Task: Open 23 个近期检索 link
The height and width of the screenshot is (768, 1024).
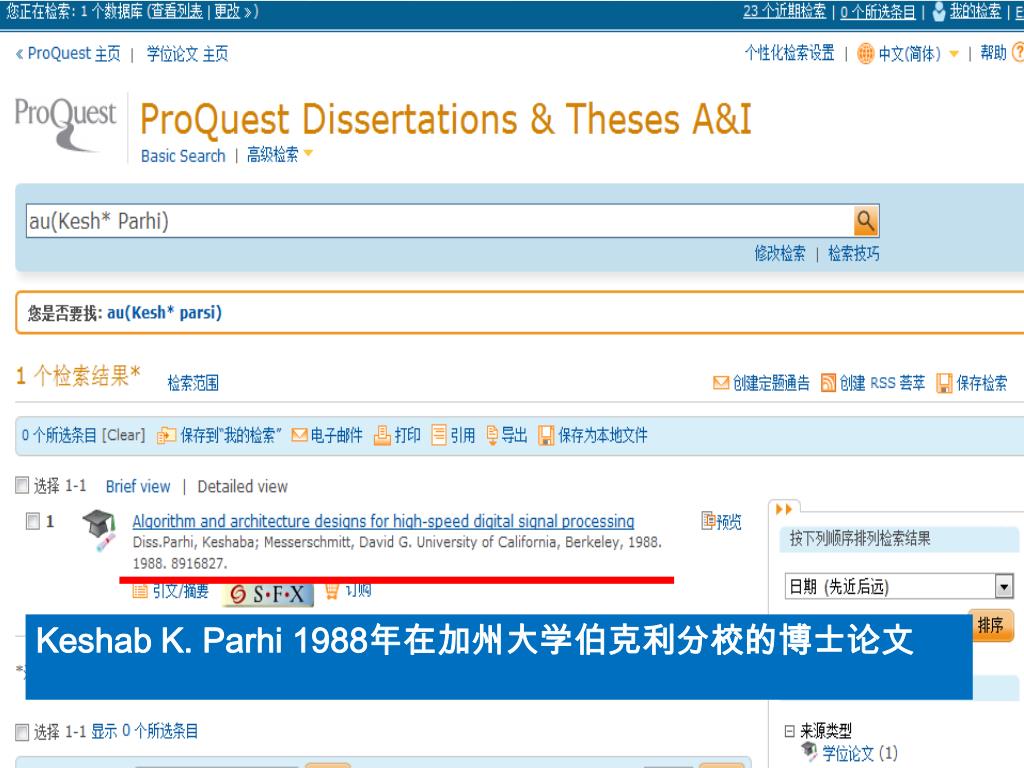Action: point(784,11)
